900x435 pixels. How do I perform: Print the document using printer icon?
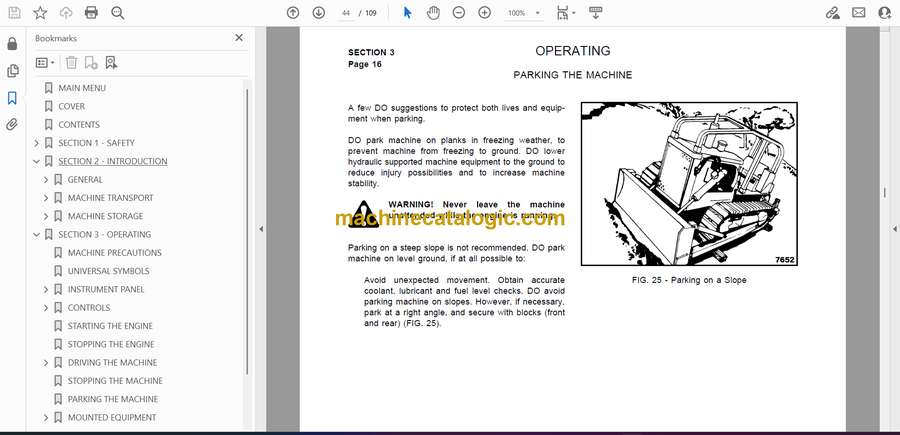(91, 13)
